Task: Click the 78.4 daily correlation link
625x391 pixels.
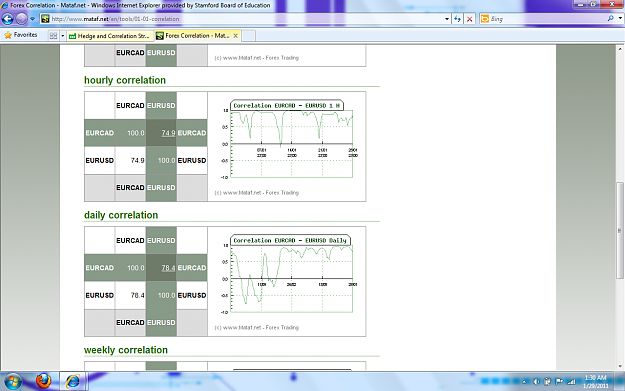Action: (168, 268)
